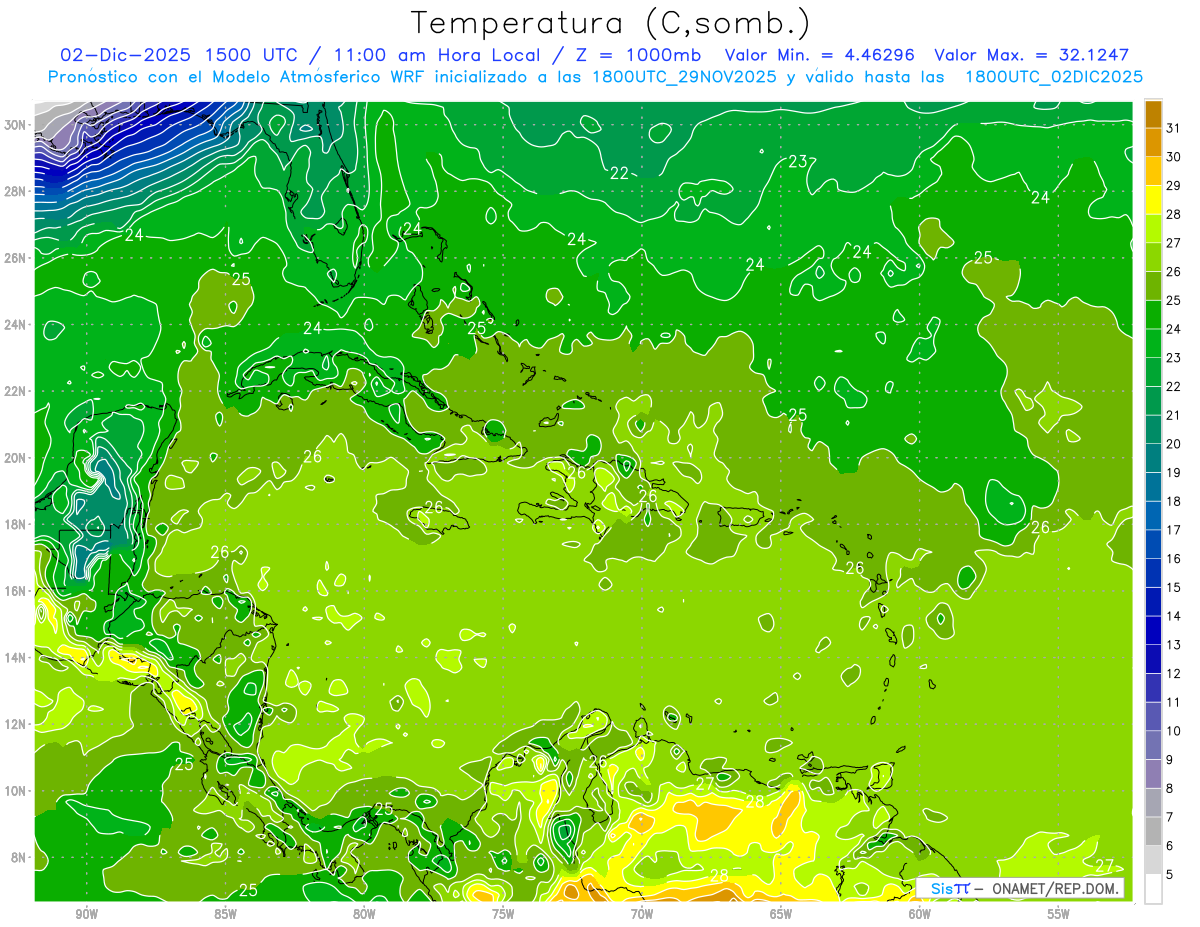
Task: Click the latitude axis label "16N"
Action: click(17, 591)
